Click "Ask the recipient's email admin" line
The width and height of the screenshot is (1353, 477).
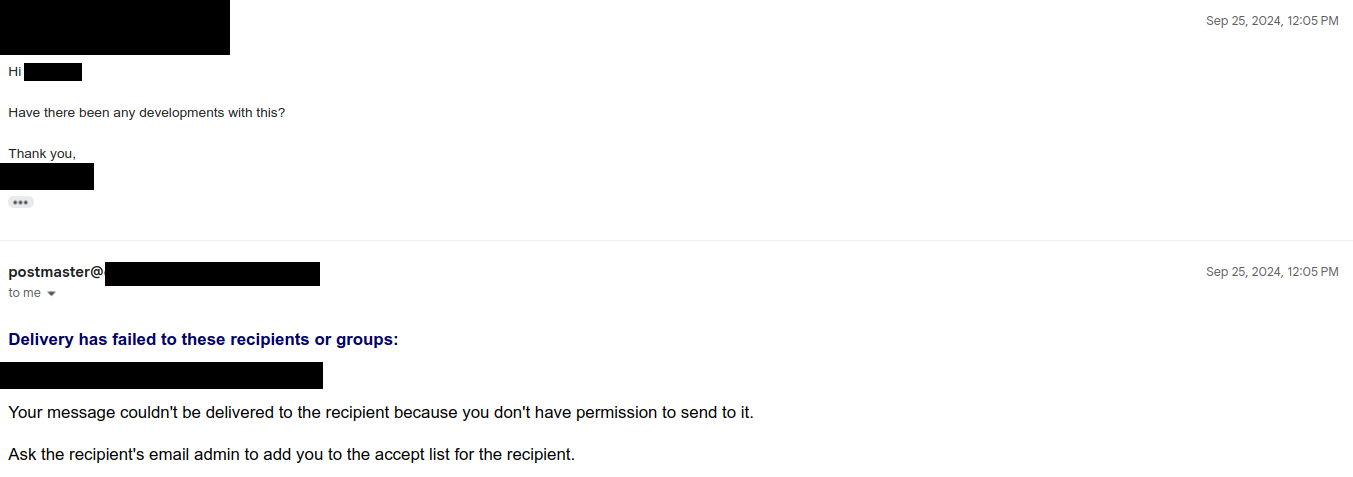tap(291, 454)
